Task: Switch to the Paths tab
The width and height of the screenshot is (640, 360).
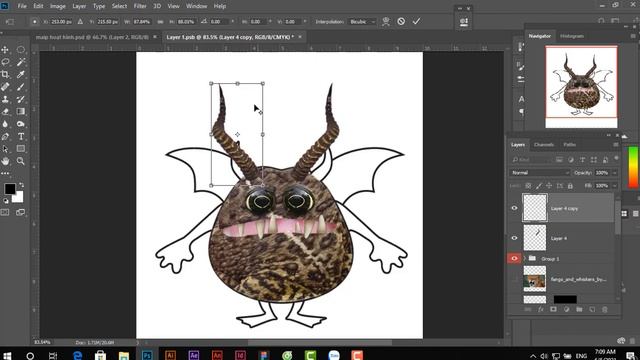Action: click(569, 144)
